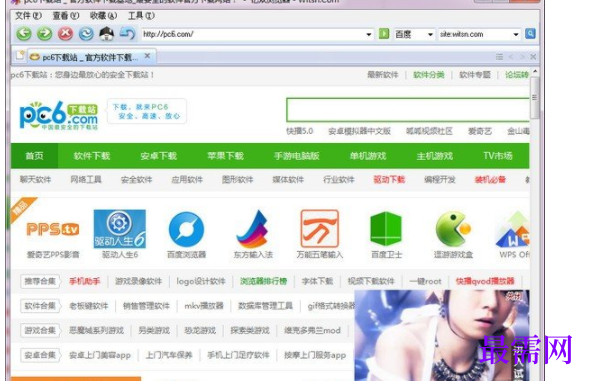Select the 苹果下载 navigation tab
Screen dimensions: 591x381
click(x=225, y=156)
